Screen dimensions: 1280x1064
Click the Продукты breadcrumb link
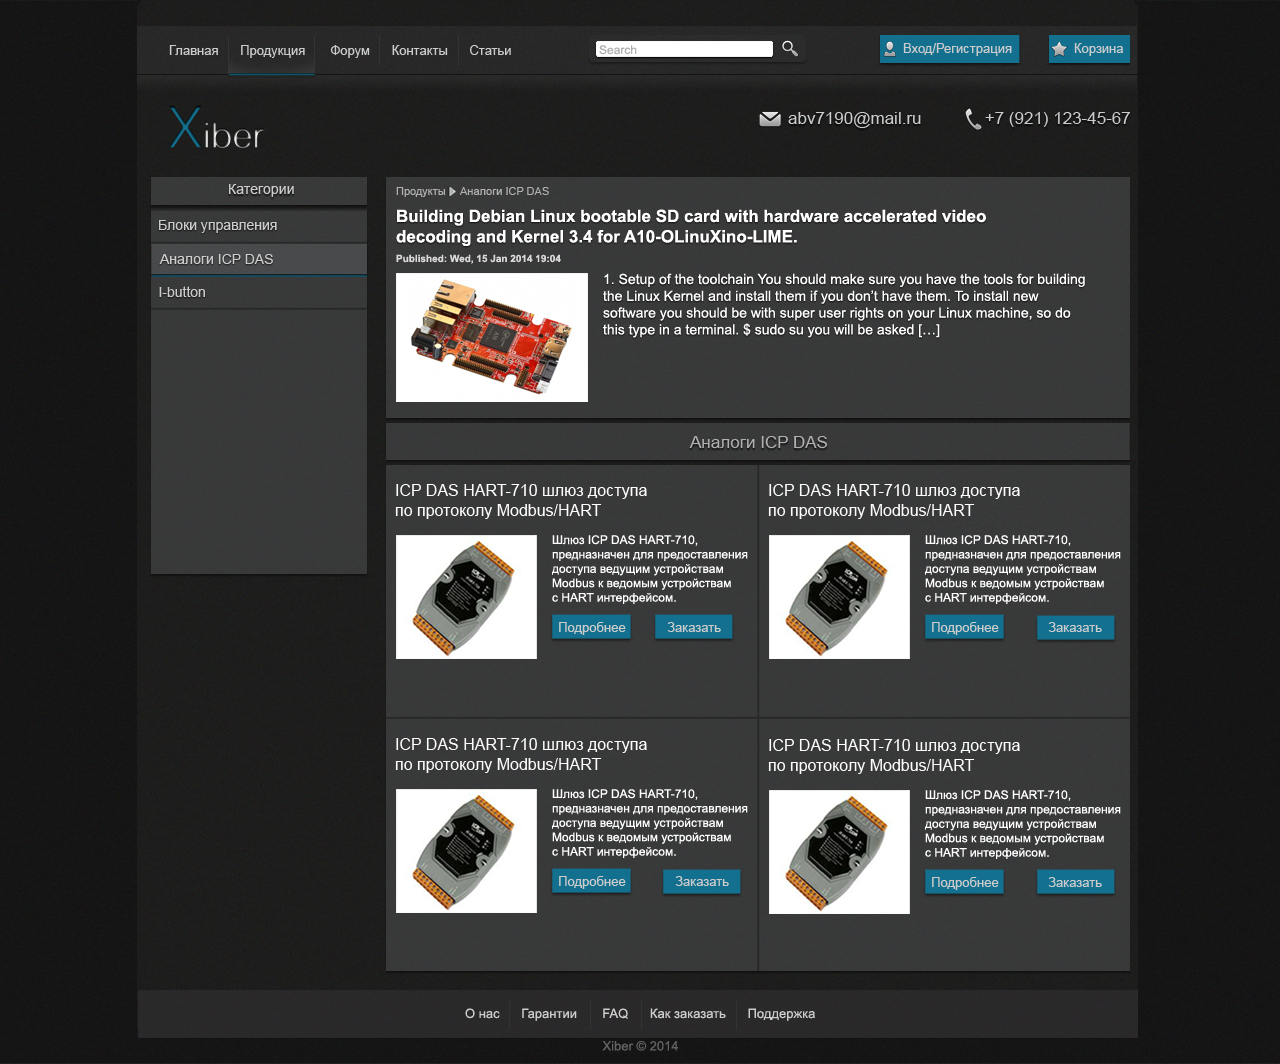420,191
